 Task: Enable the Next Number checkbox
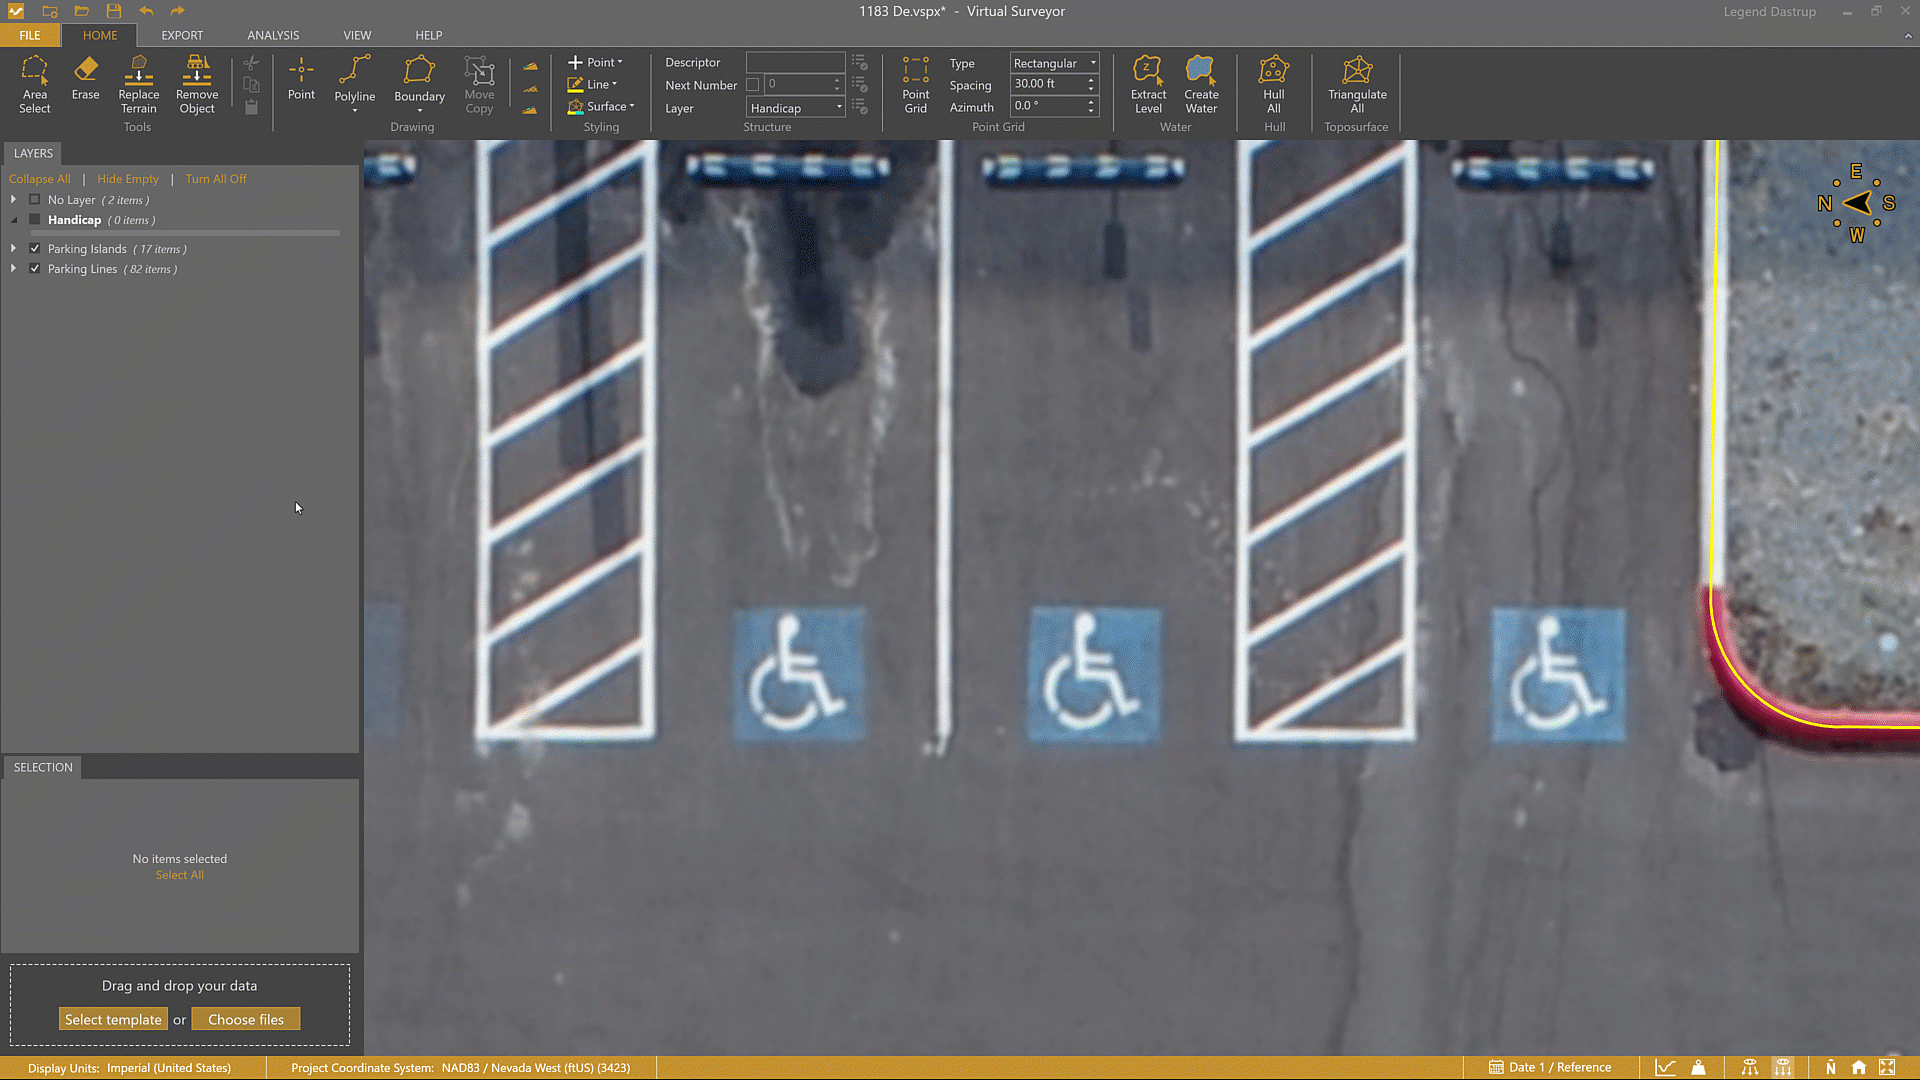tap(753, 85)
